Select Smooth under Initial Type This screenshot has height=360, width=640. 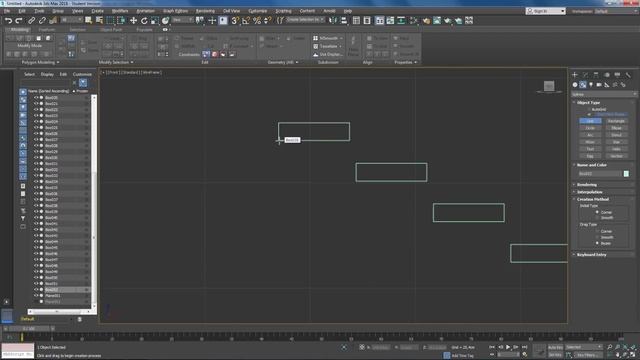tap(597, 218)
